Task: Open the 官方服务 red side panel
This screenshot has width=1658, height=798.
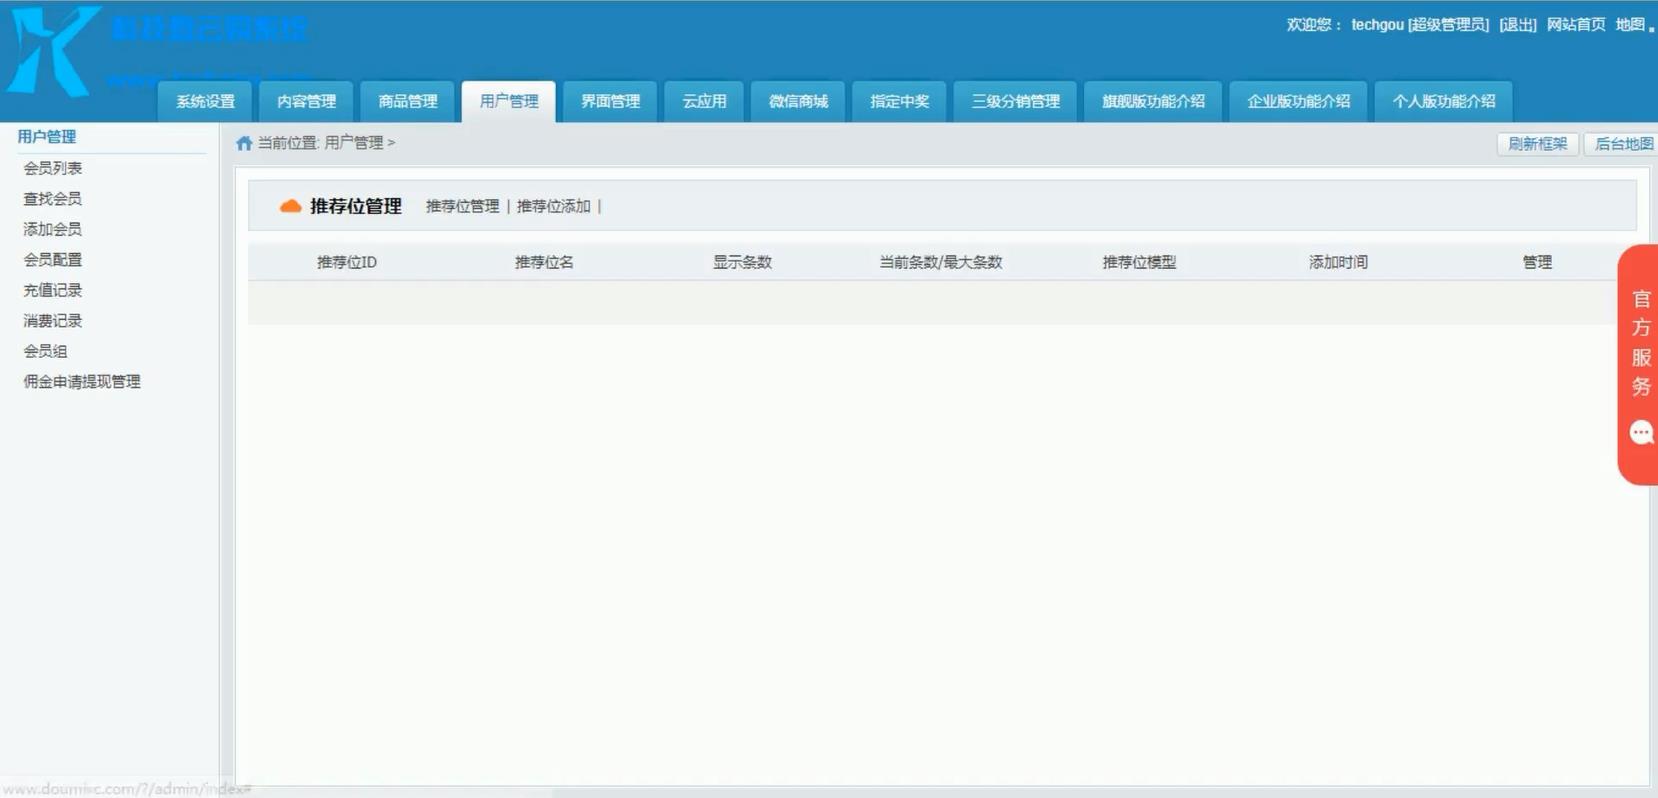Action: [x=1638, y=365]
